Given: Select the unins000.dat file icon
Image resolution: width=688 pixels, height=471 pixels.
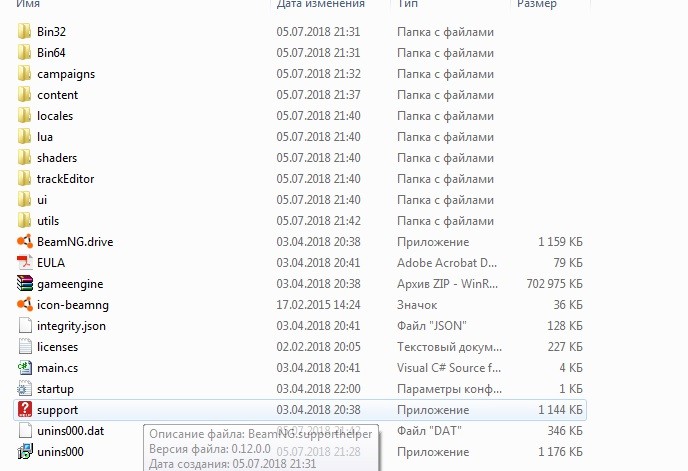Looking at the screenshot, I should pyautogui.click(x=25, y=431).
